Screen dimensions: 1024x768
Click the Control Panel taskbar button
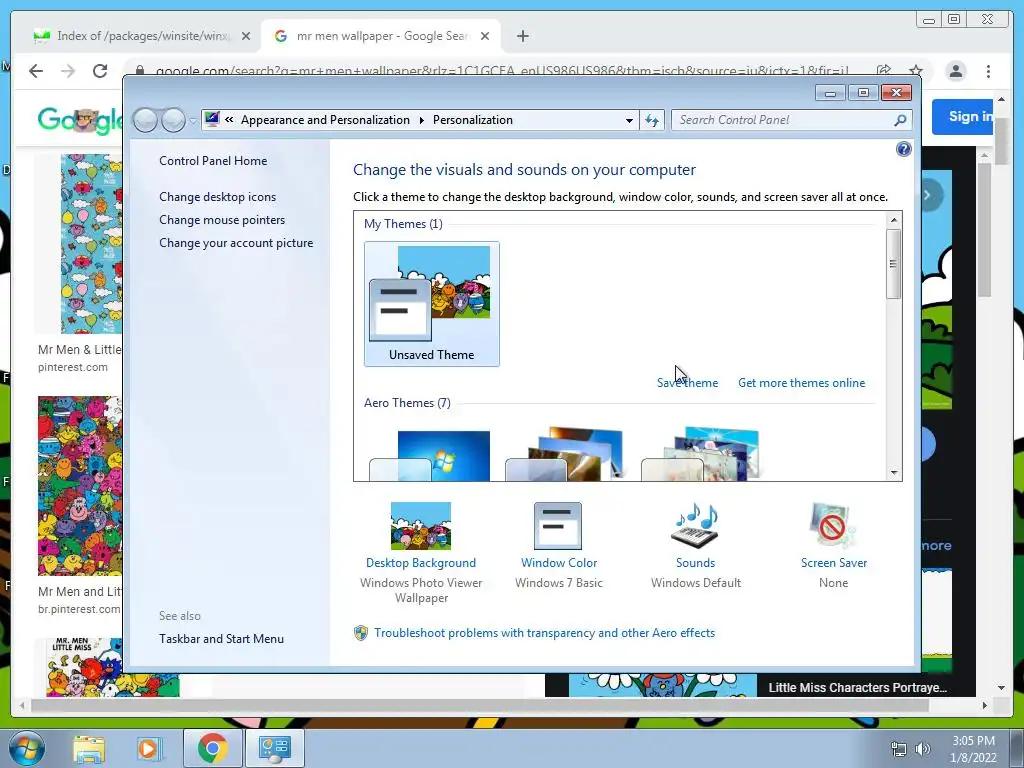point(274,748)
